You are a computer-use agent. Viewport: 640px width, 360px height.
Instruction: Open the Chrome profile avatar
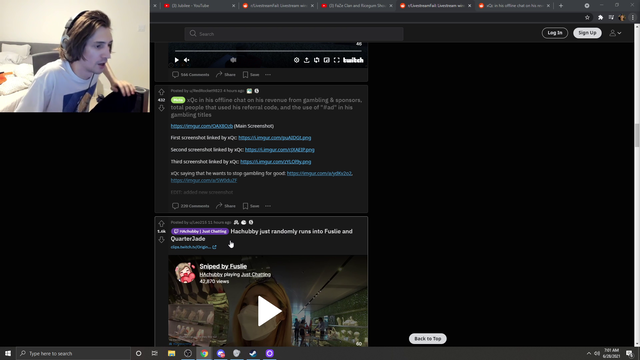point(622,18)
